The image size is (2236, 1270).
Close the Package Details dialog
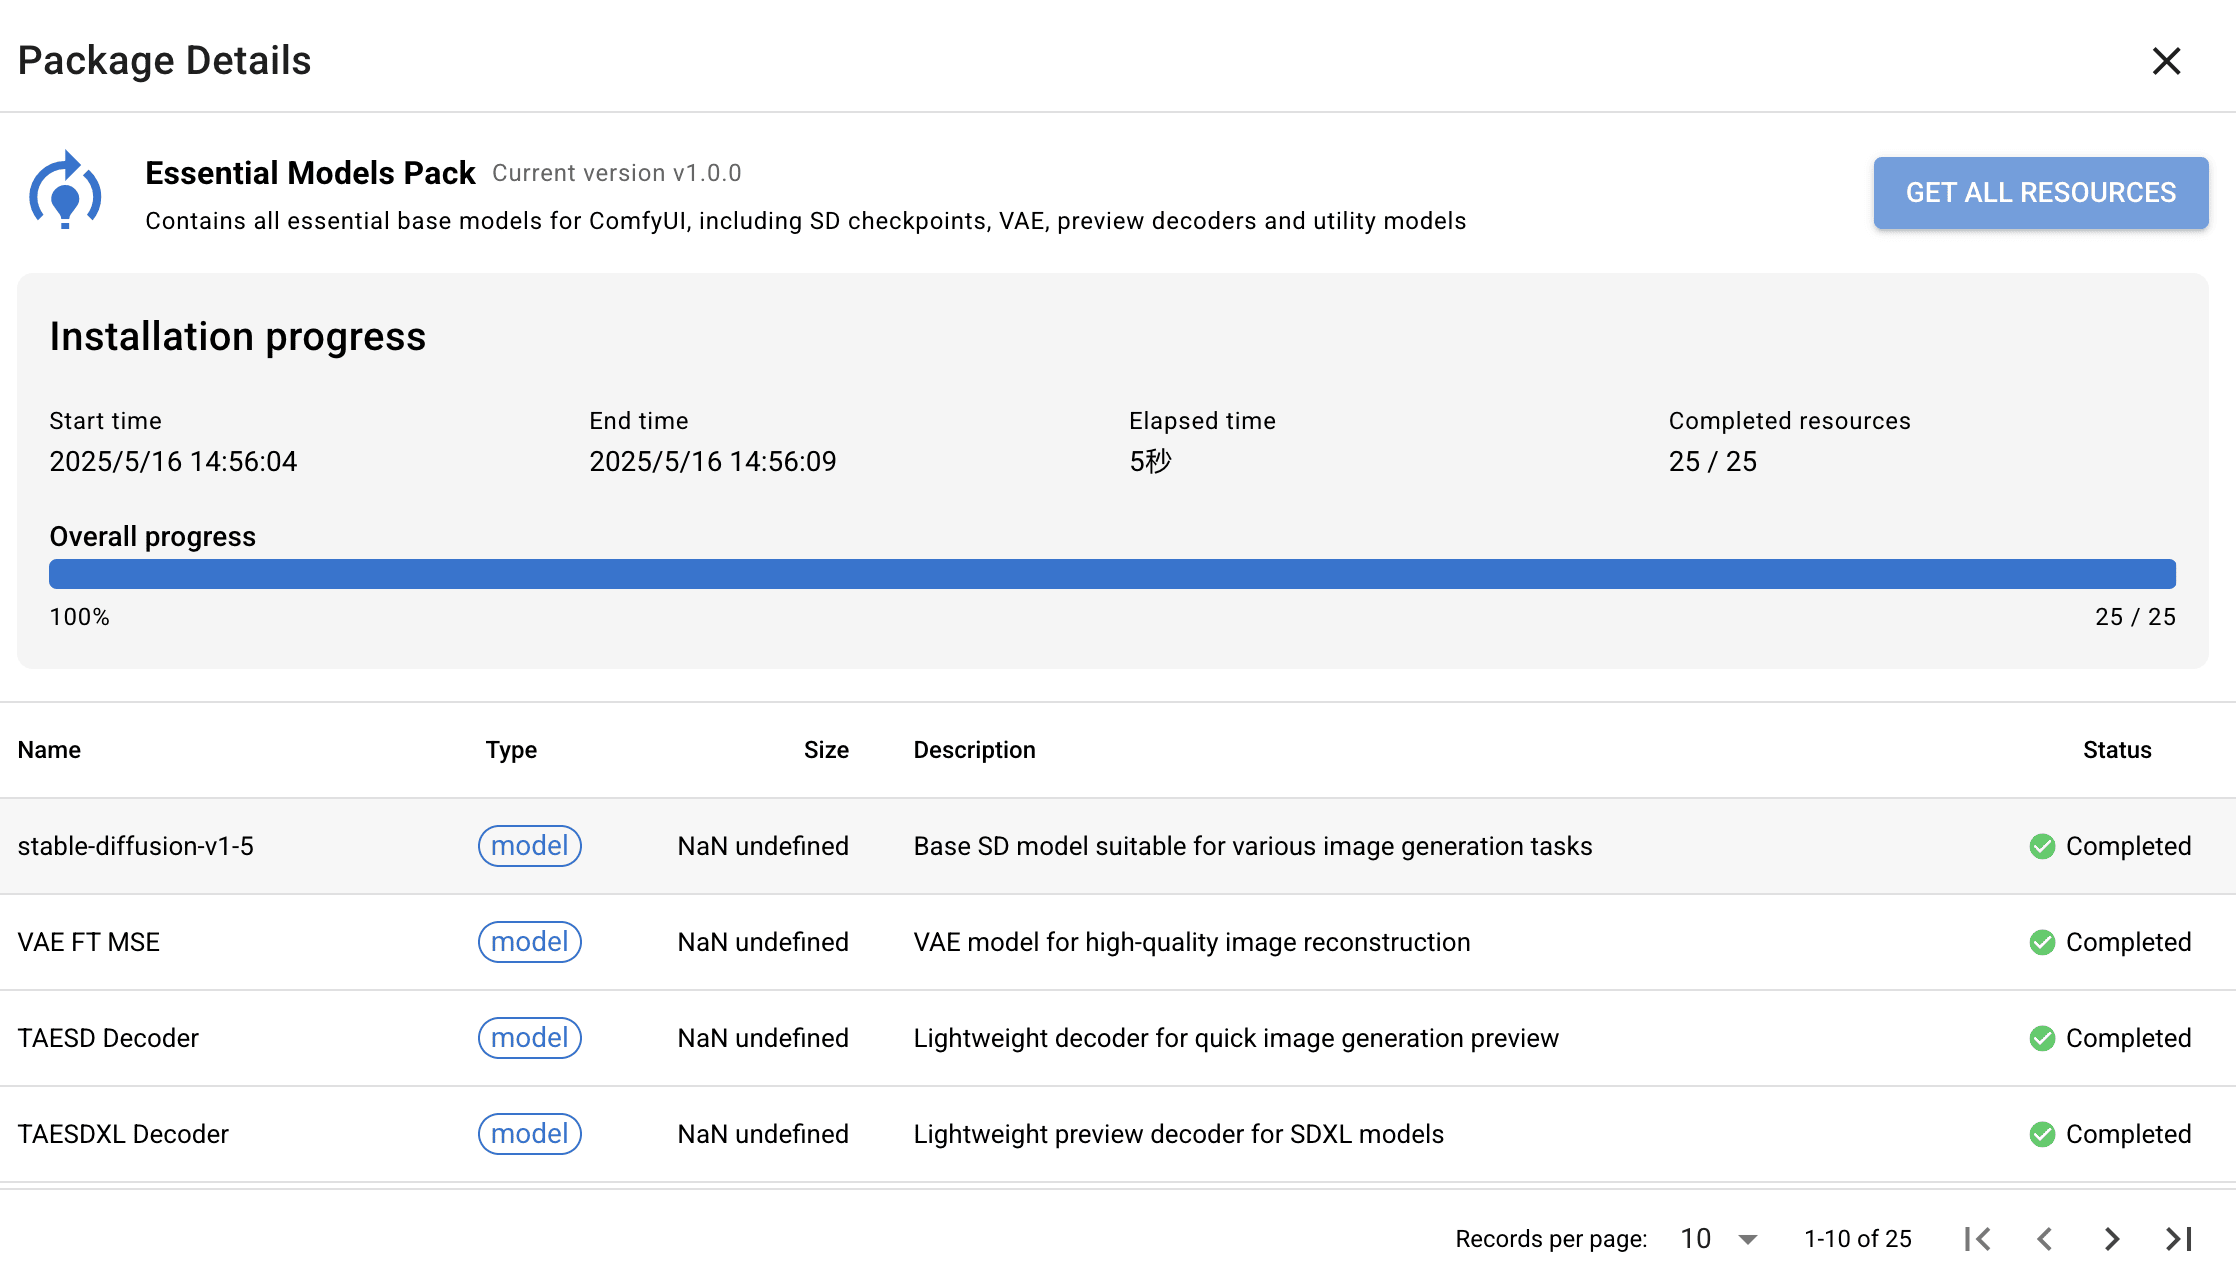pos(2166,61)
